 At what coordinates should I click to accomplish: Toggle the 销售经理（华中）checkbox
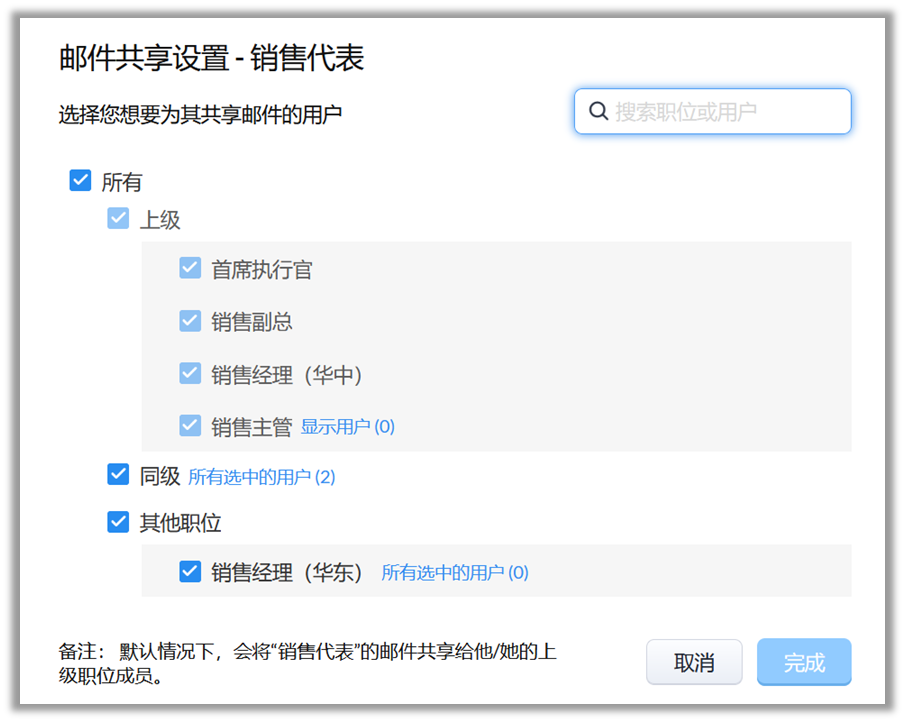click(190, 374)
